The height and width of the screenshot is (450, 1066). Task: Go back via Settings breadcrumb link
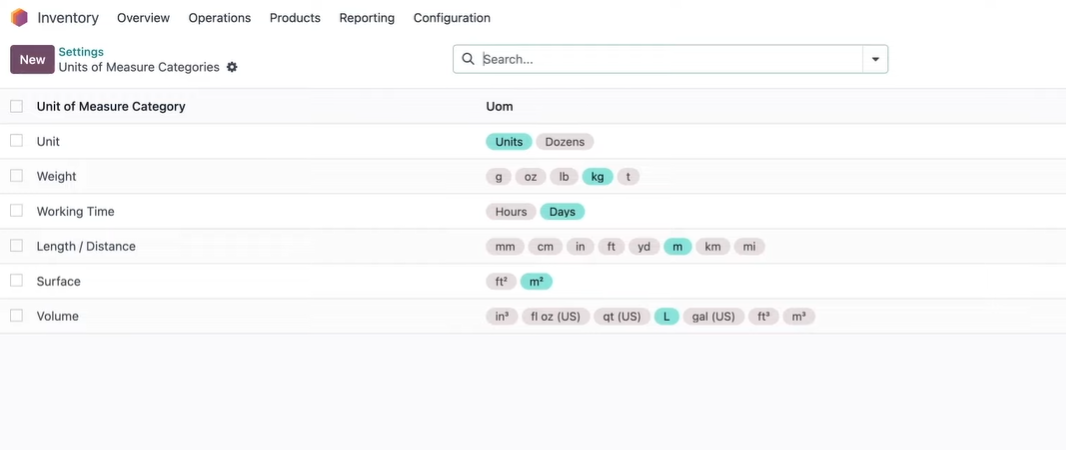pyautogui.click(x=81, y=52)
